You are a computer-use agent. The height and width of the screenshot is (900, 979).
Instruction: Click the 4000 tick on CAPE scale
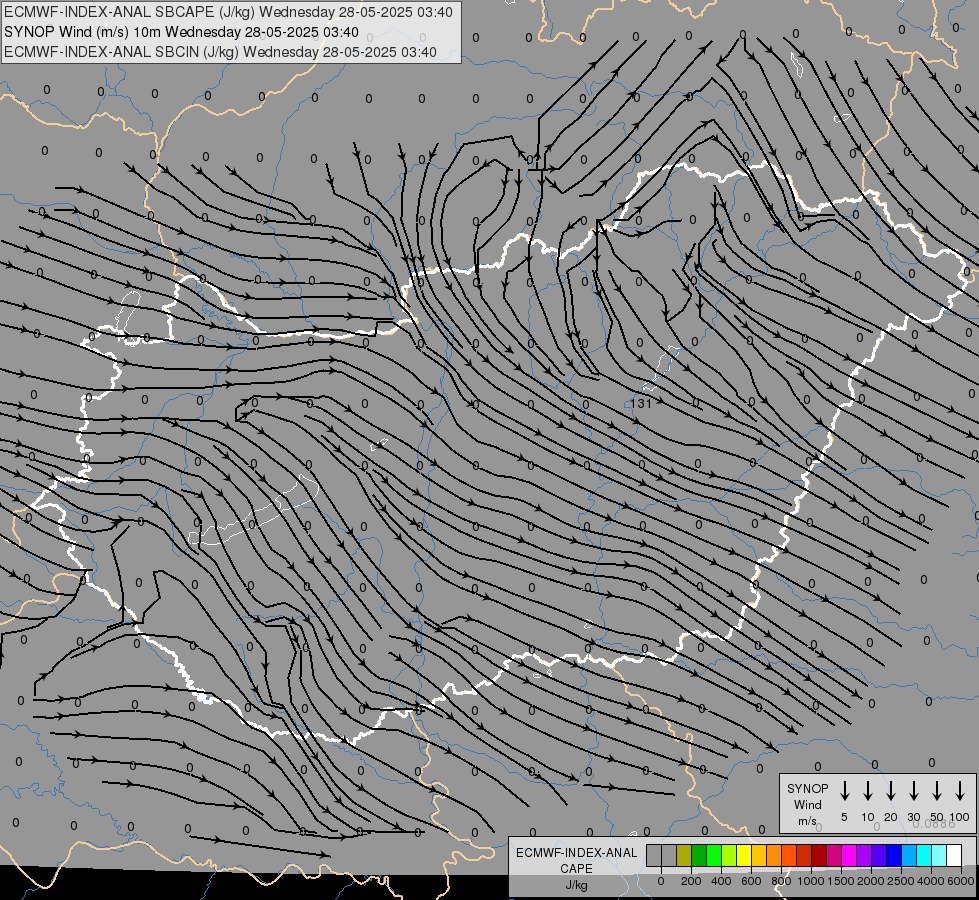[931, 881]
